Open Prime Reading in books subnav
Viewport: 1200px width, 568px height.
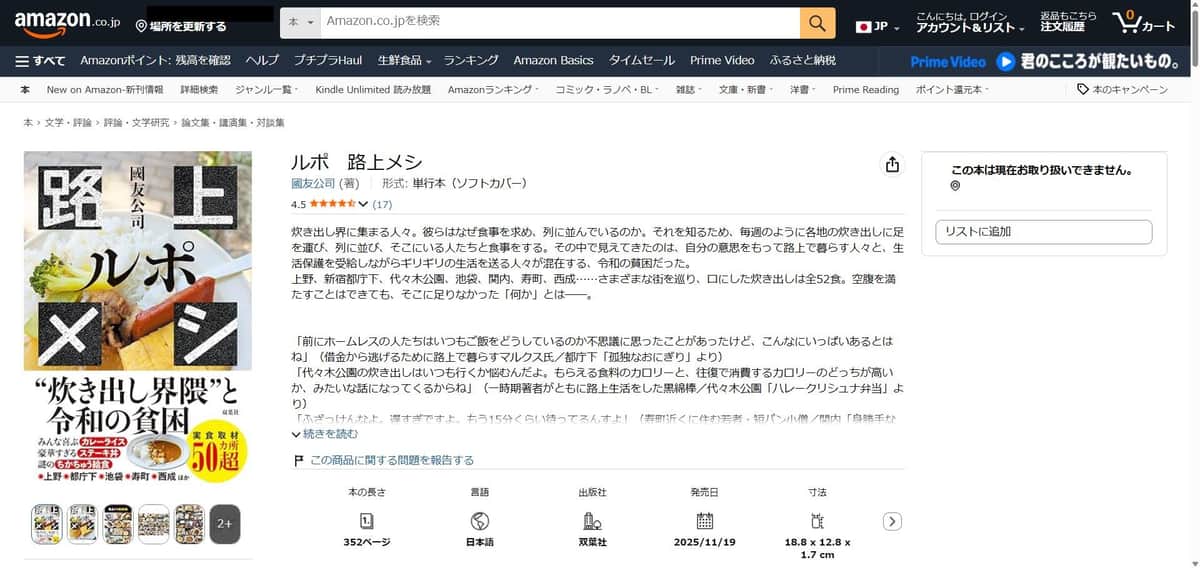point(866,90)
